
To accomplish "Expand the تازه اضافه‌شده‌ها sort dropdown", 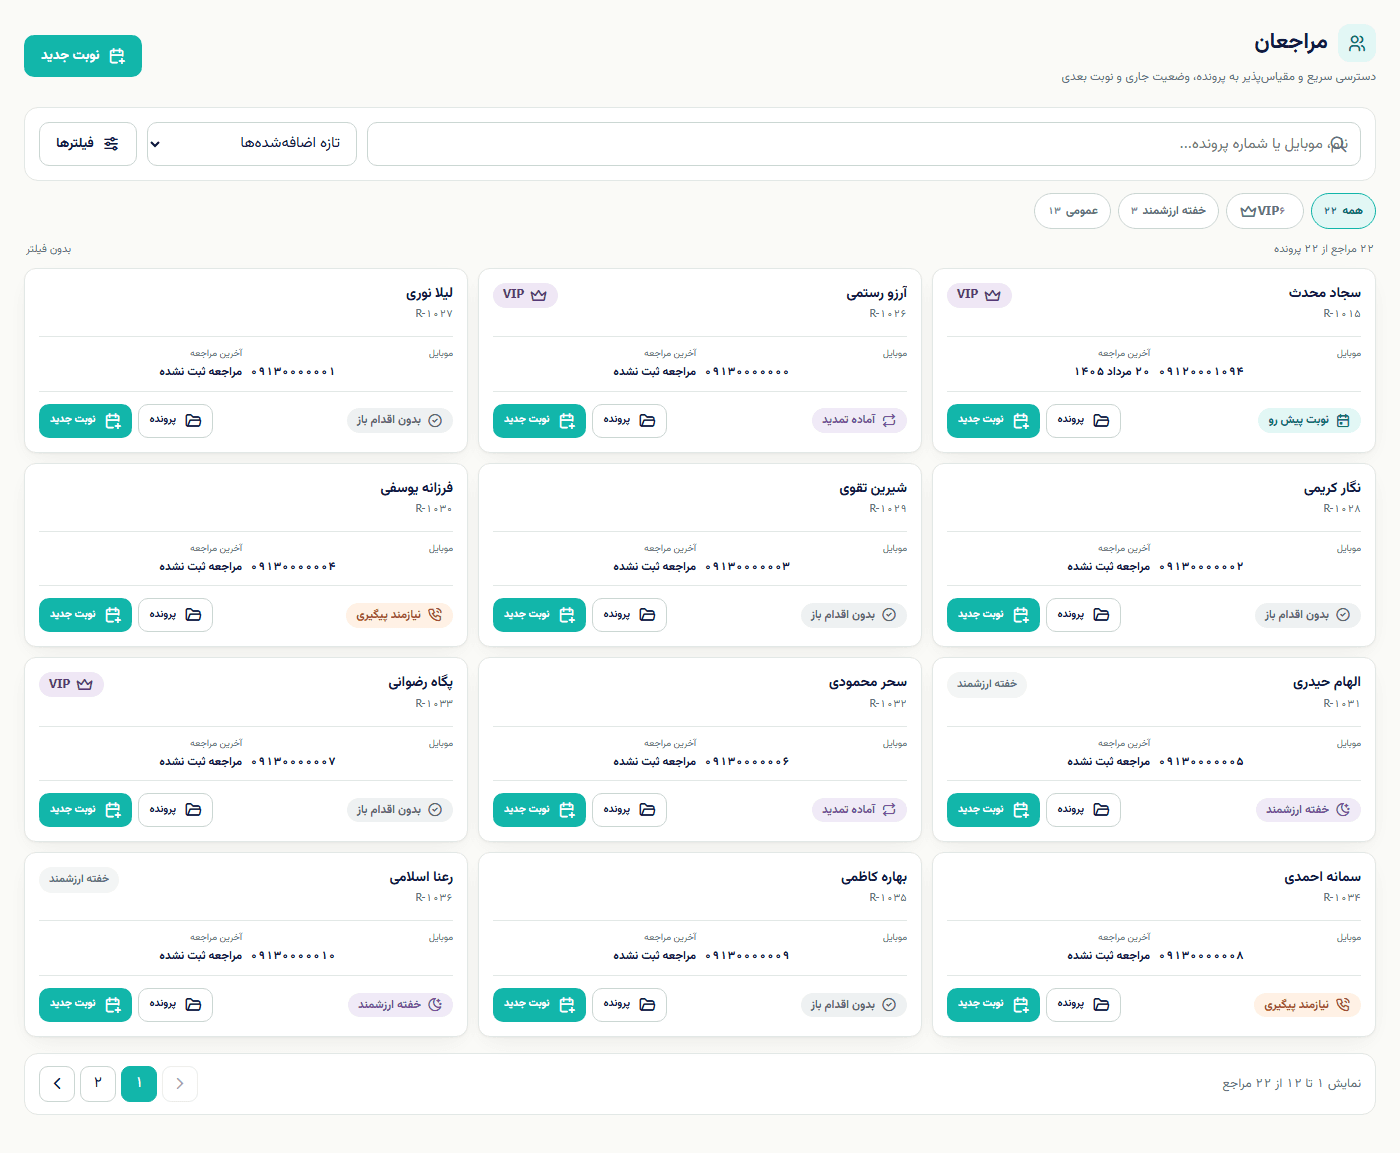I will 252,144.
